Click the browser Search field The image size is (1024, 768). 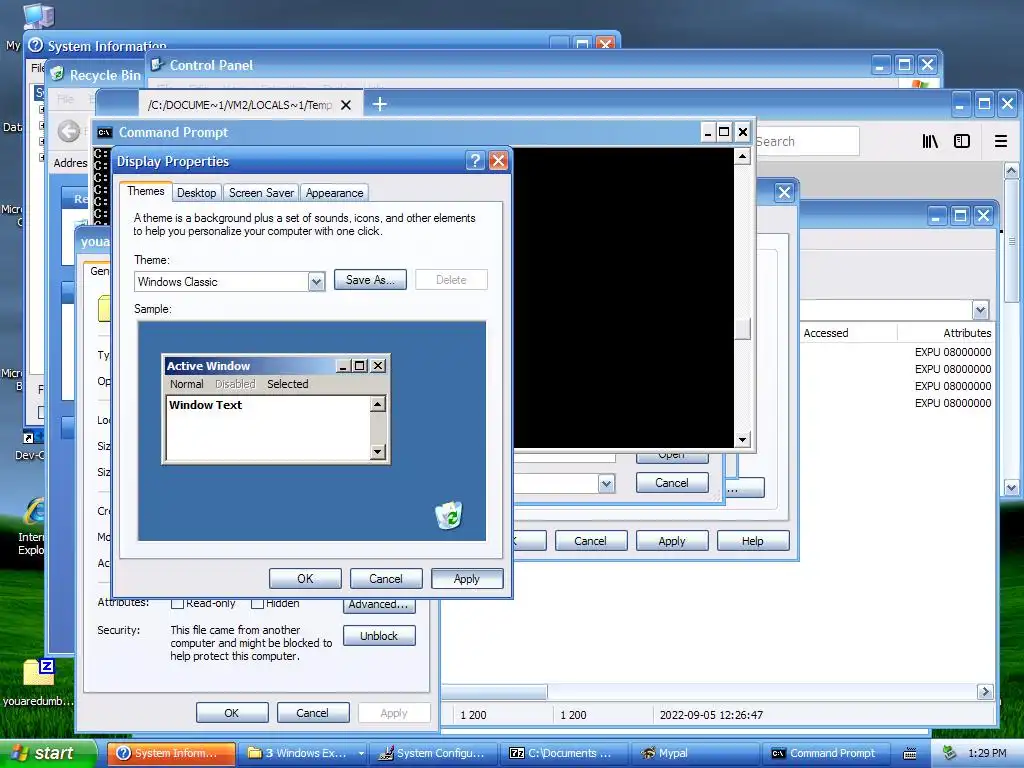(807, 141)
